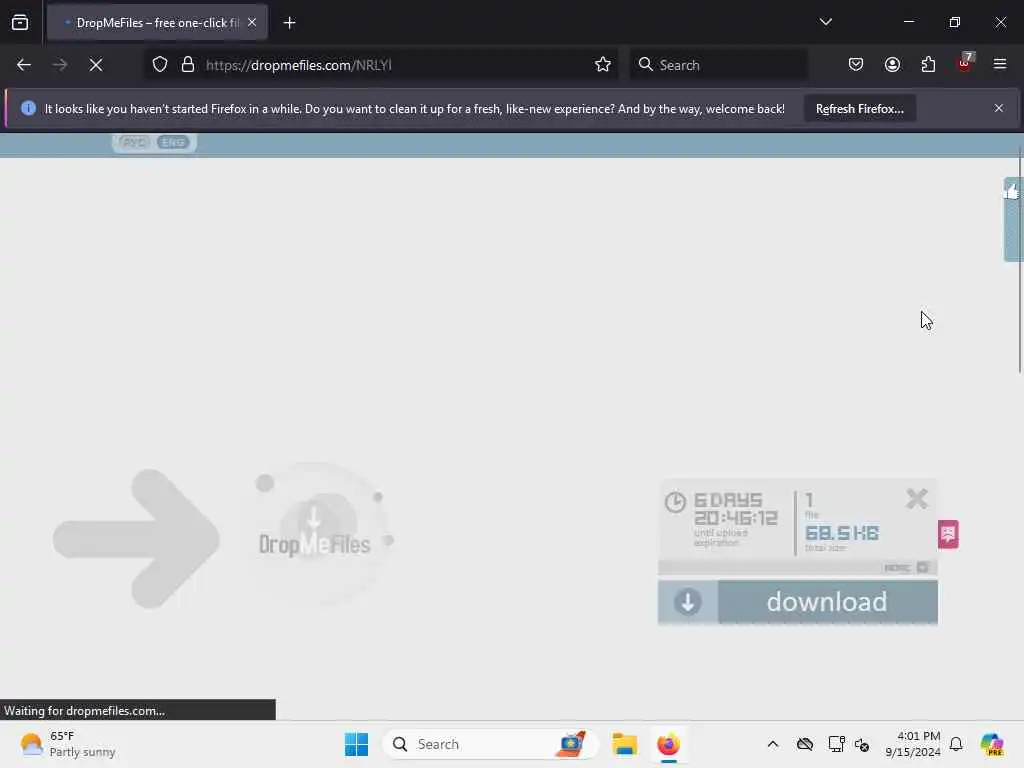
Task: Click the taskbar Search box
Action: click(x=491, y=744)
